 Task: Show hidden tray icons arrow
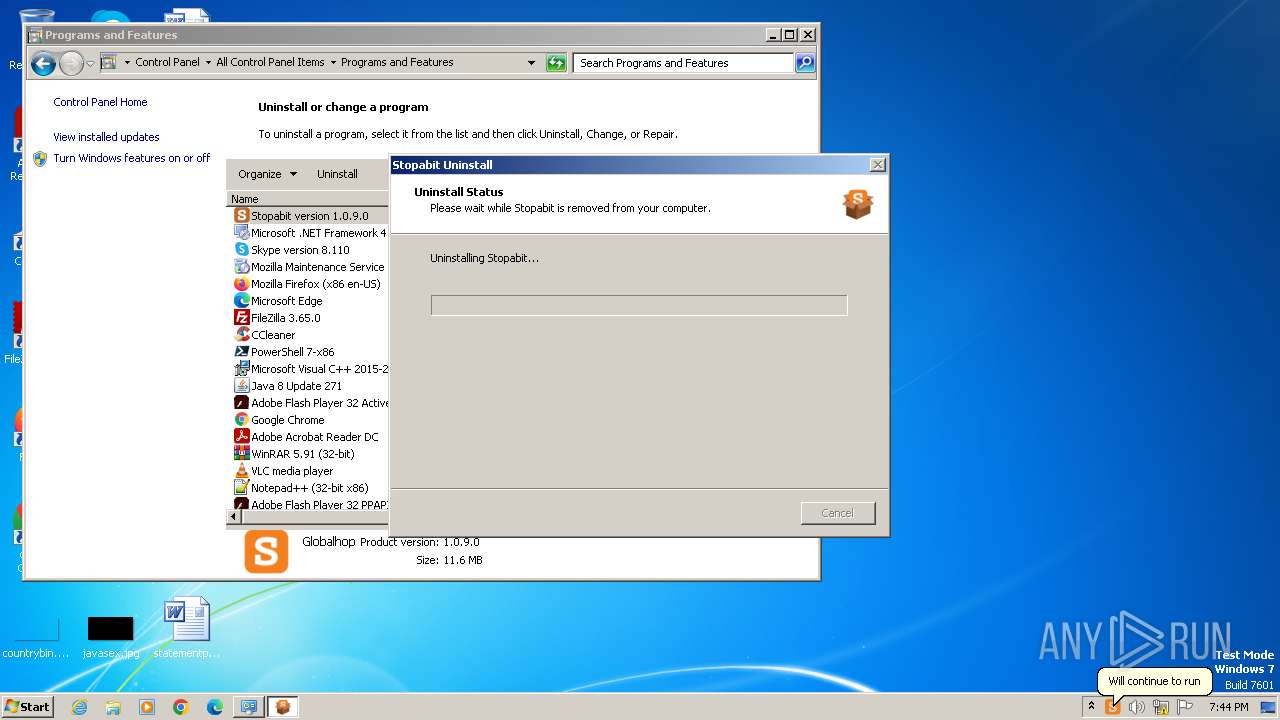click(x=1091, y=706)
